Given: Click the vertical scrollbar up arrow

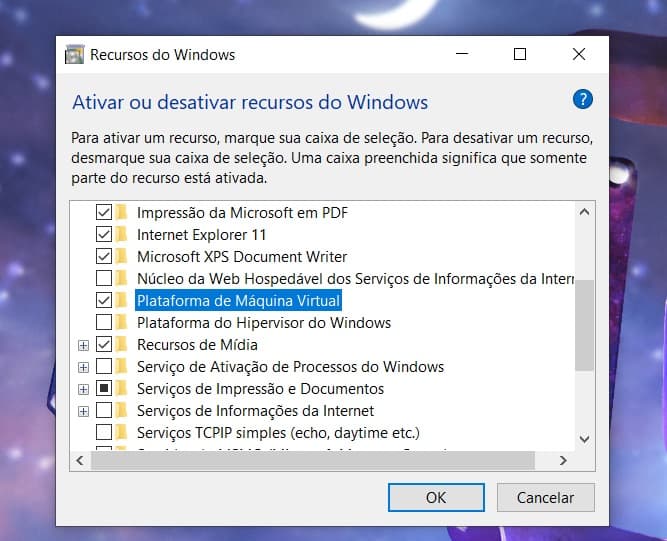Looking at the screenshot, I should pos(584,211).
